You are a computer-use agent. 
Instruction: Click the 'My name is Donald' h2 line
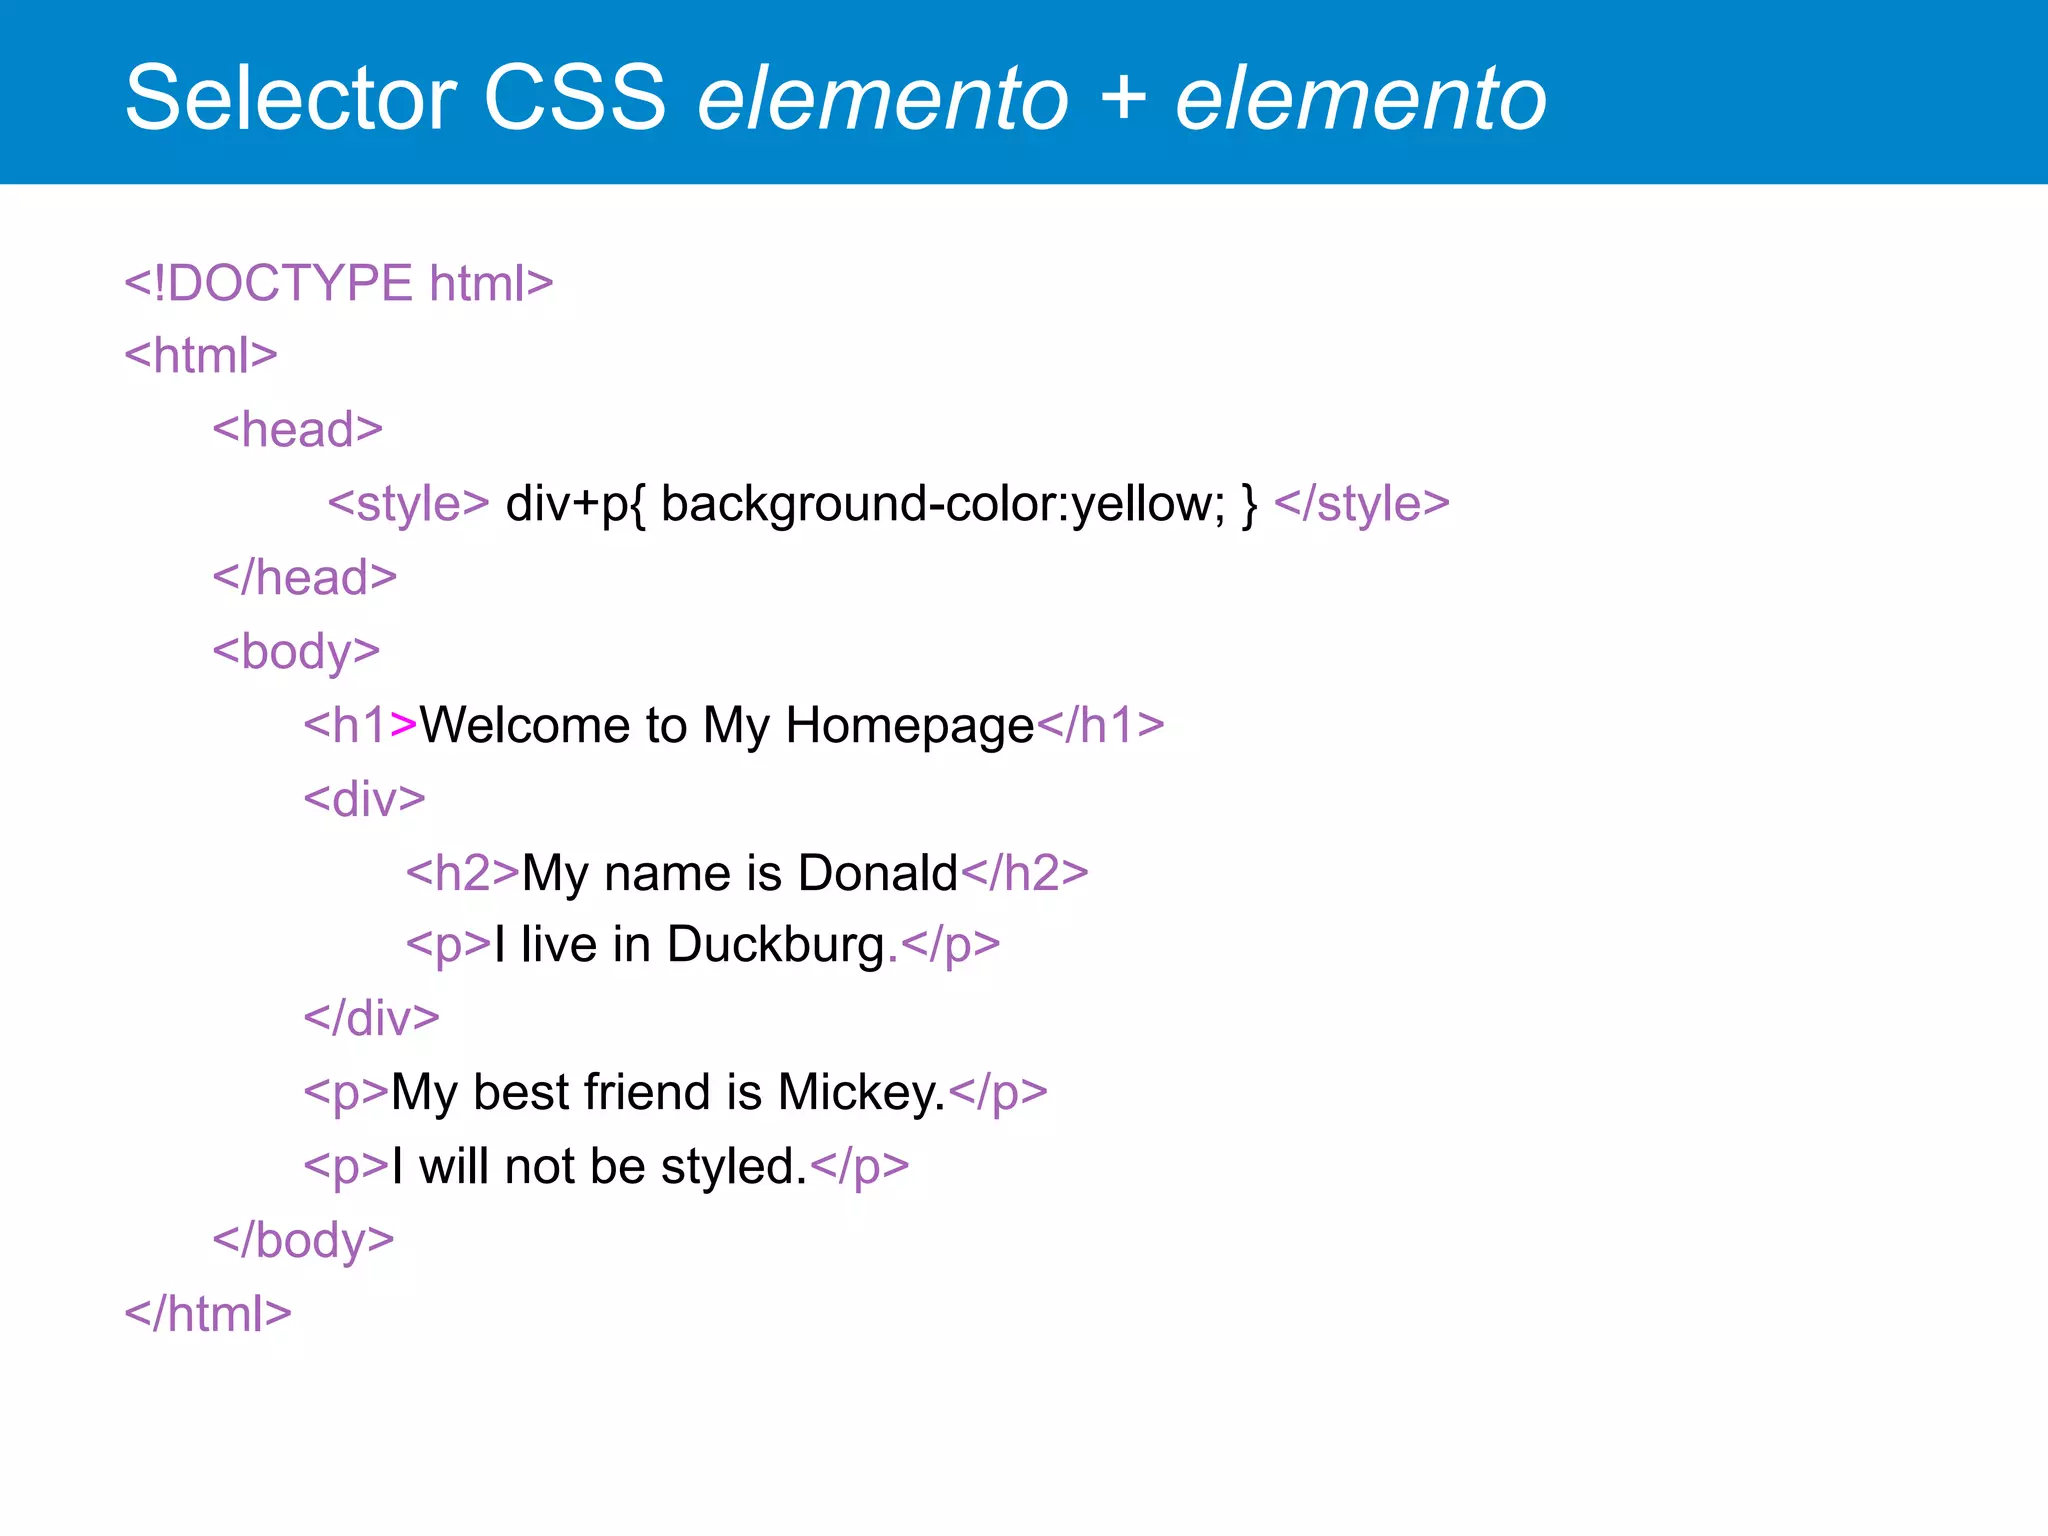[x=747, y=872]
